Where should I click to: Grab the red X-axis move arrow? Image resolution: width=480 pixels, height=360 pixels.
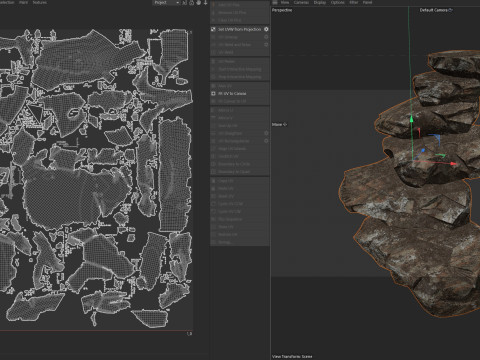tap(453, 163)
